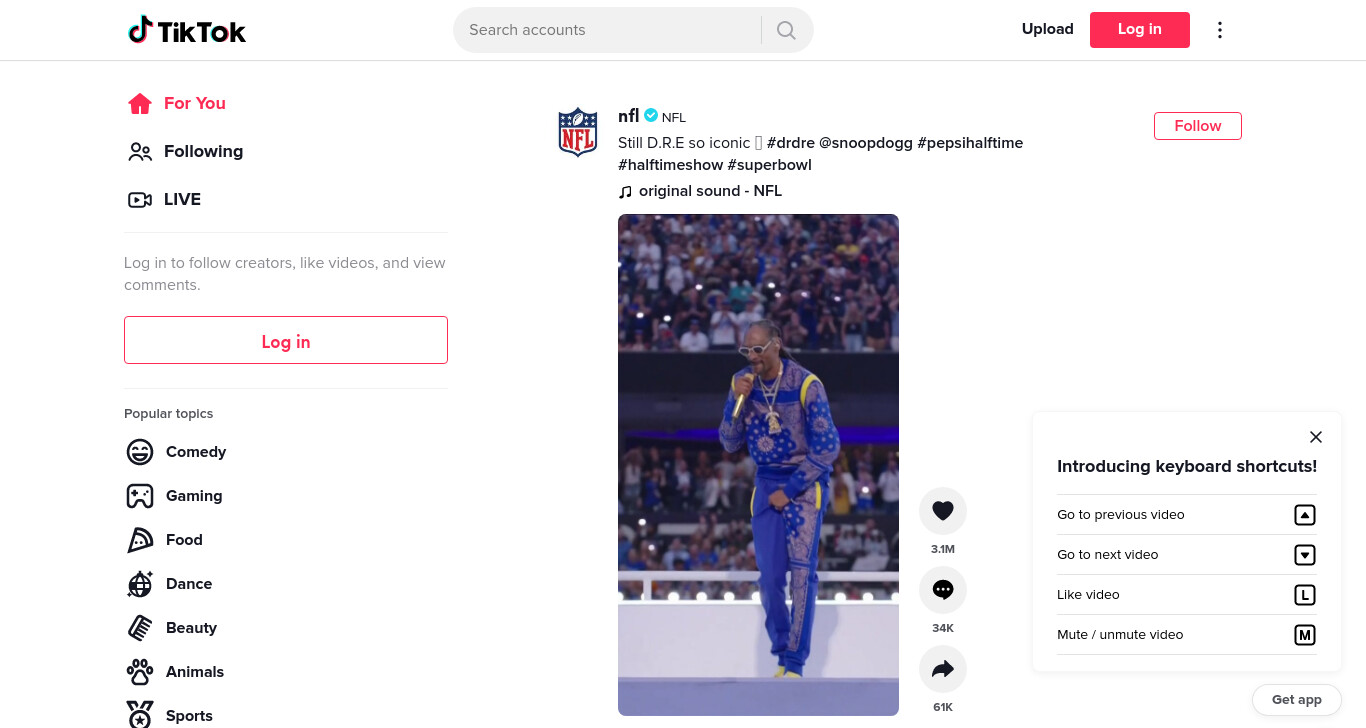
Task: Open the nfl username link
Action: click(629, 116)
